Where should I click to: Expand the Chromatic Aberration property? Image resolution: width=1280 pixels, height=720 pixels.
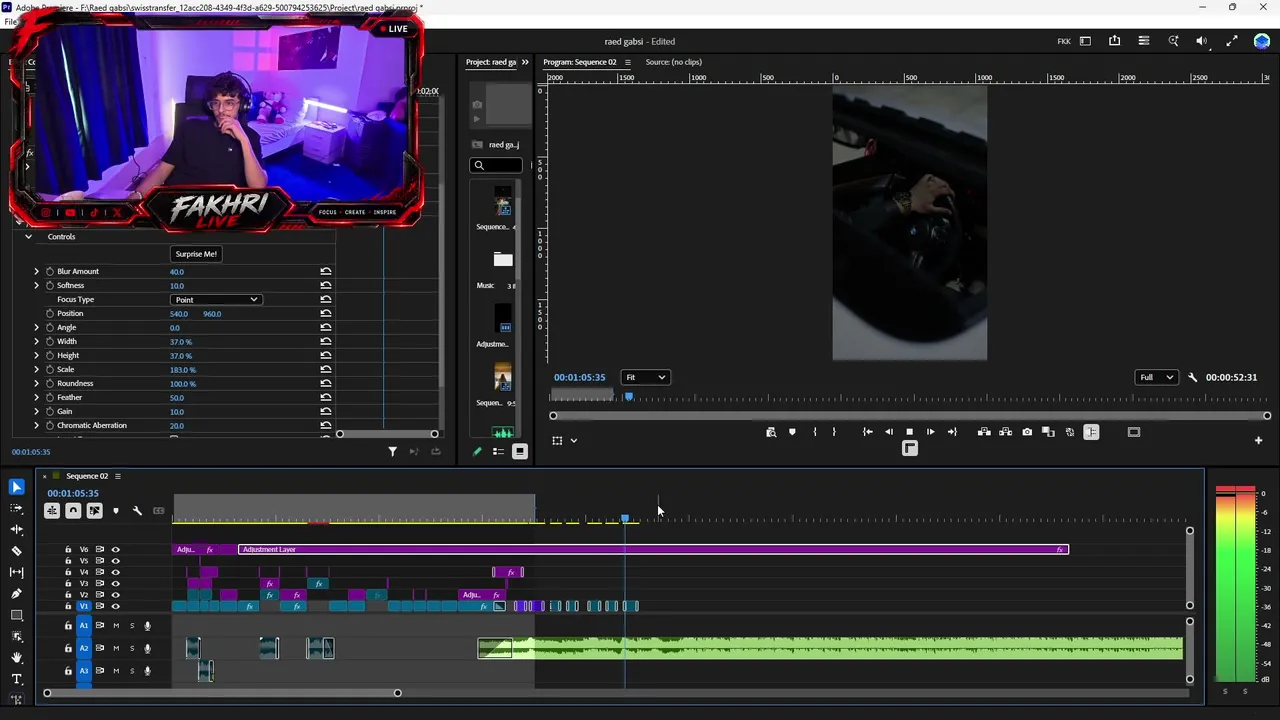(36, 425)
